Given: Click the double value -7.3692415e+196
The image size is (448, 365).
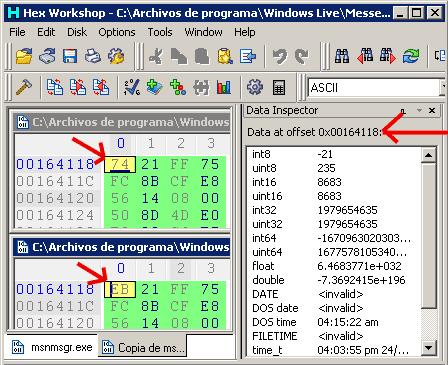Looking at the screenshot, I should point(361,280).
